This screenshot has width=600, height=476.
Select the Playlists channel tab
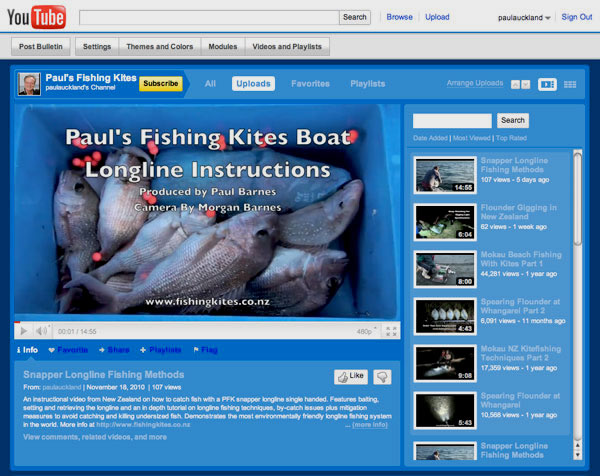pos(368,83)
